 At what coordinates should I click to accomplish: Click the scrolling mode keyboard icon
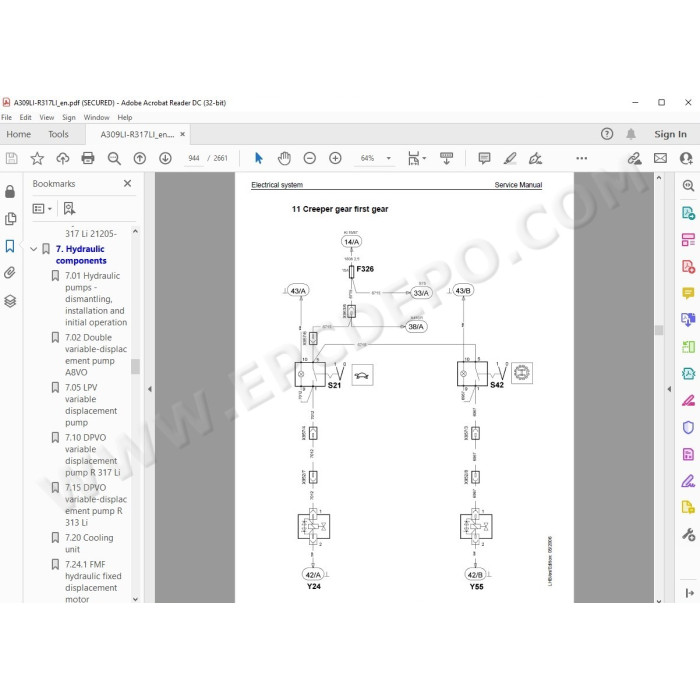[x=446, y=158]
